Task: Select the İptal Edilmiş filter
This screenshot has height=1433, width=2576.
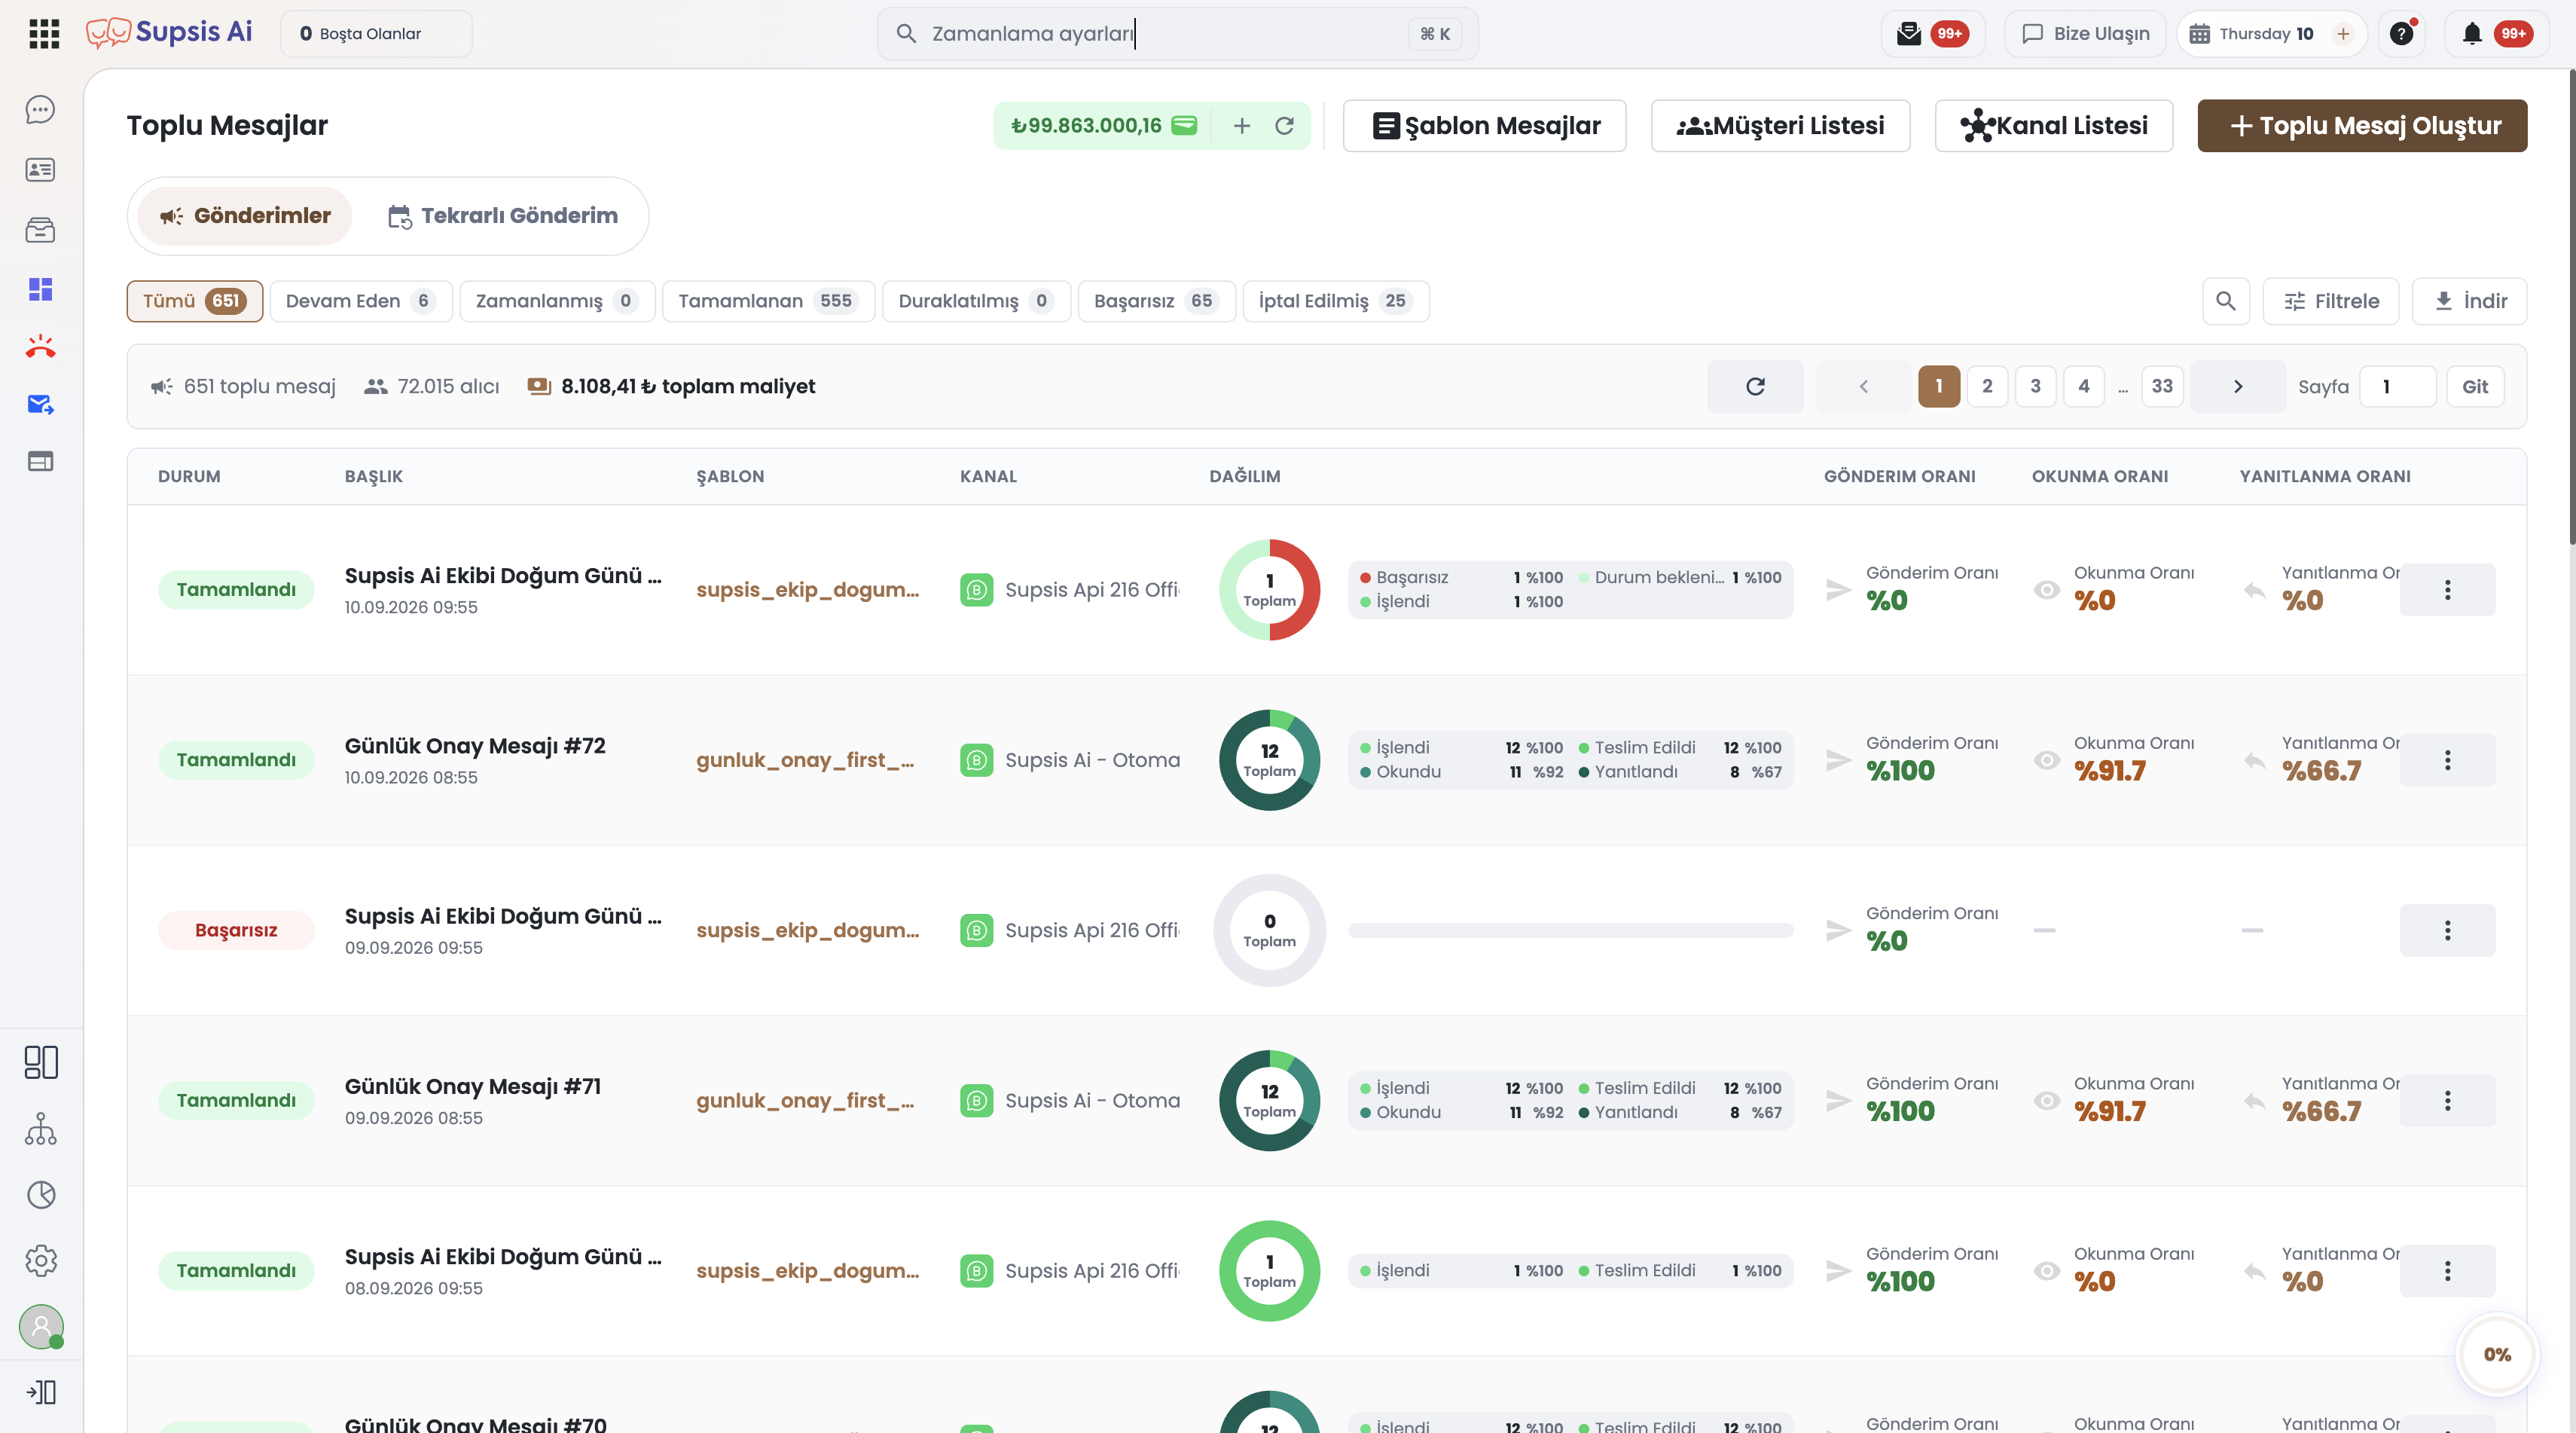Action: point(1336,301)
